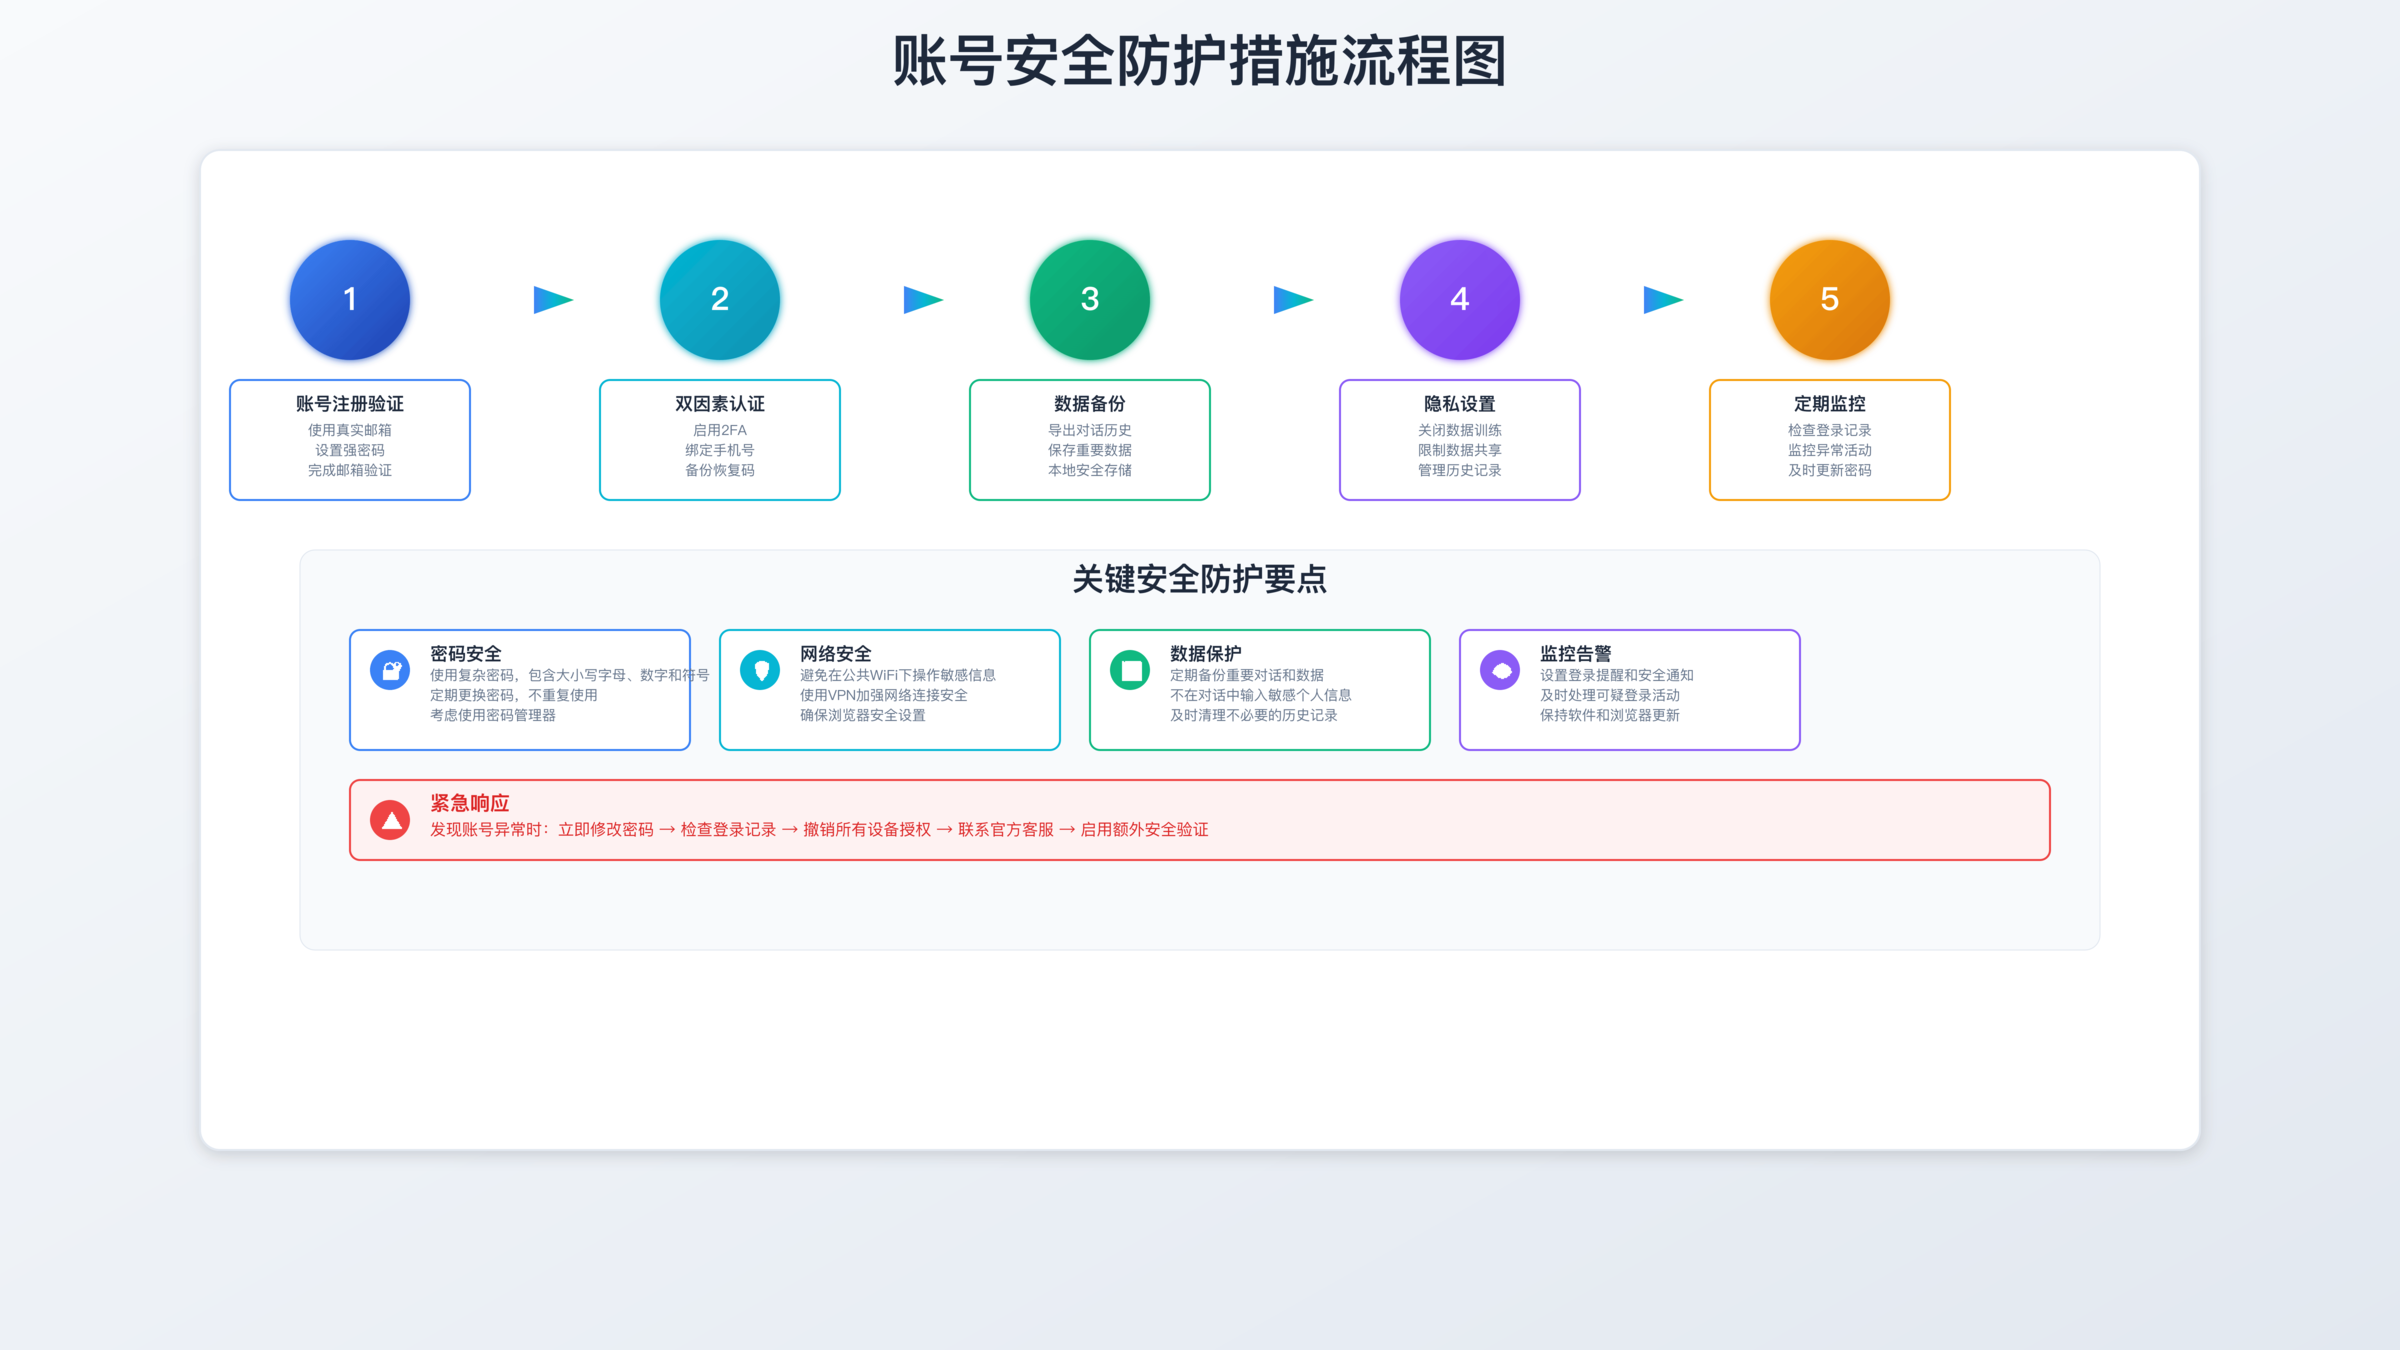Click the blue lock icon beside 密码安全
Image resolution: width=2400 pixels, height=1350 pixels.
tap(390, 670)
